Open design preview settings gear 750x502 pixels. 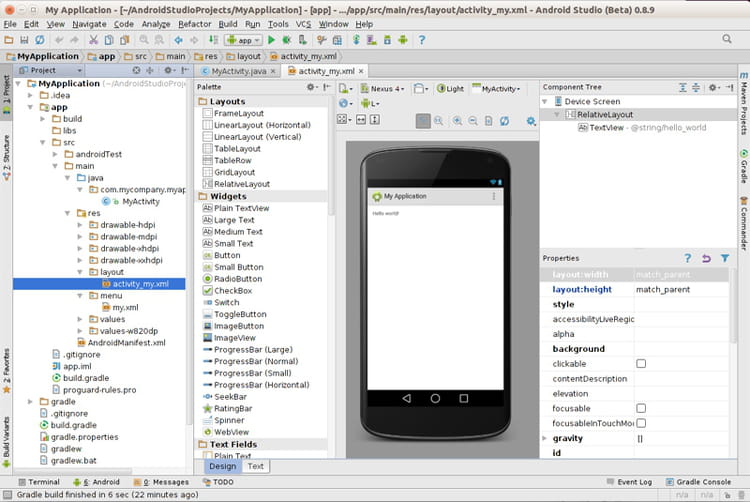pyautogui.click(x=531, y=121)
